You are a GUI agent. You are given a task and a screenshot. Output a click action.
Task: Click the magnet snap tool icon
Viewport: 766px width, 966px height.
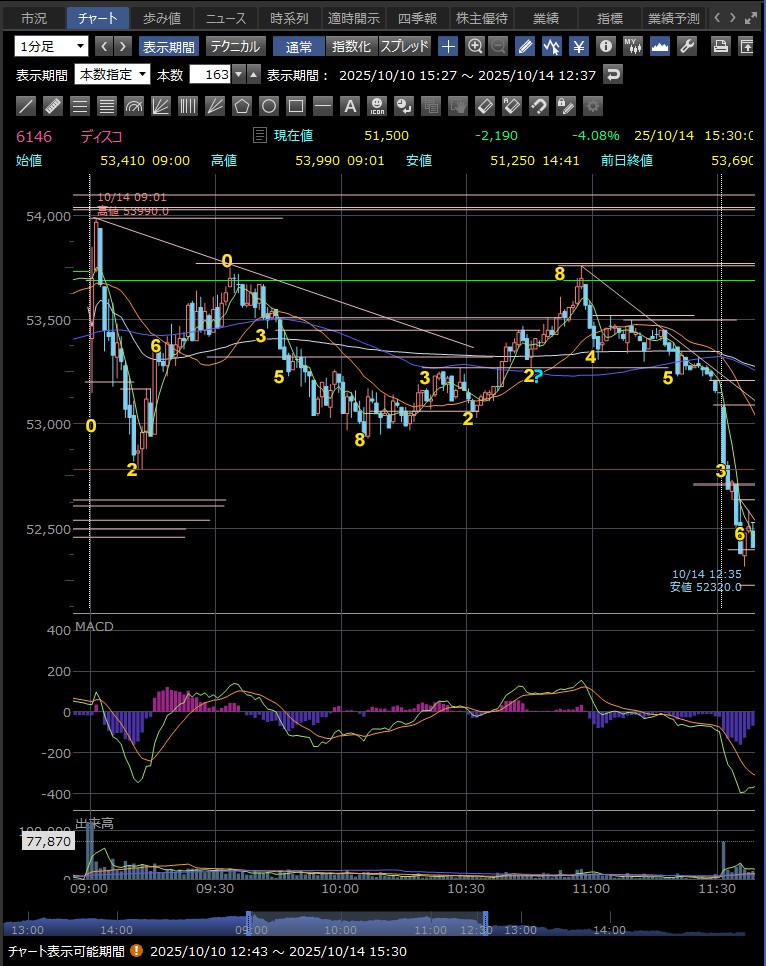[x=539, y=106]
